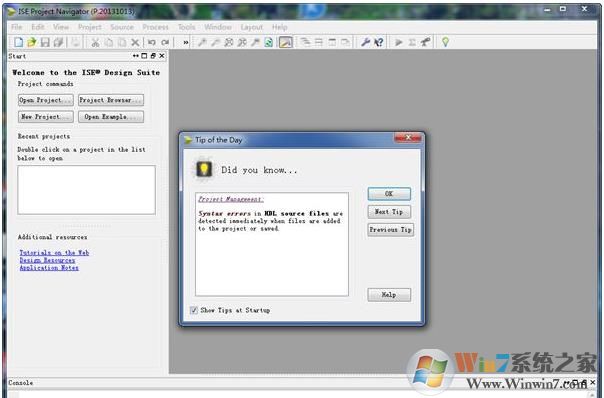Toggle the Start panel slide-out arrows
Screen dimensions: 604x398
tap(135, 56)
